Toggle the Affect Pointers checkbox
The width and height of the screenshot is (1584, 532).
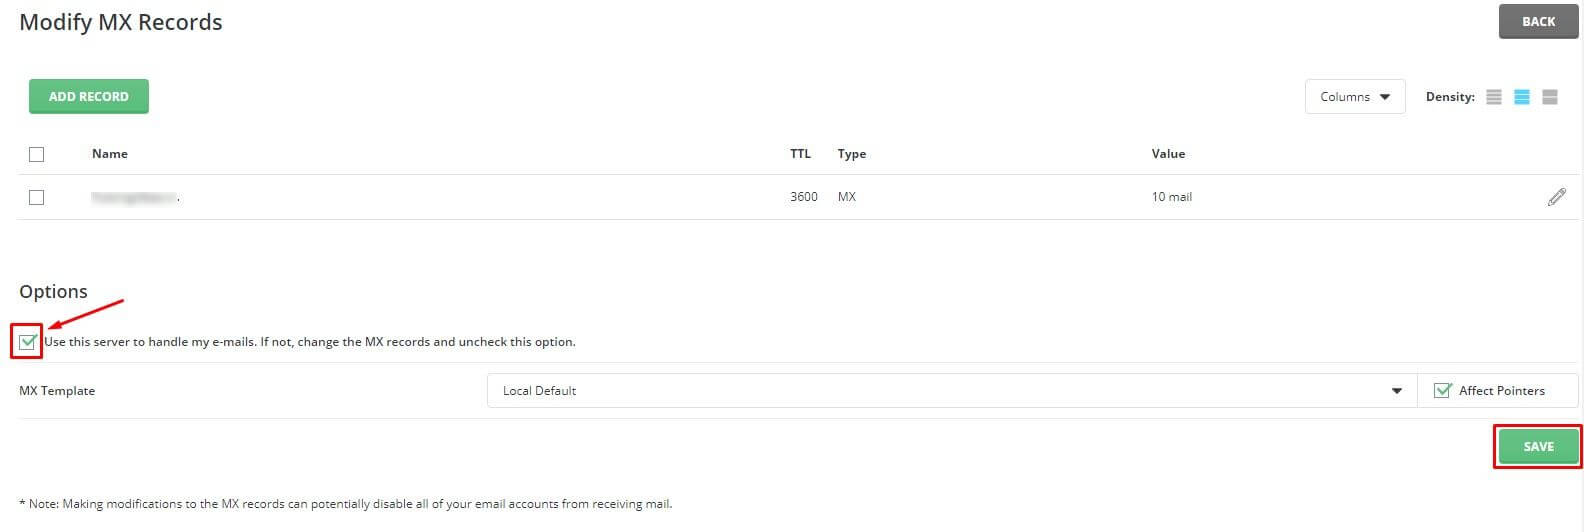click(x=1442, y=391)
